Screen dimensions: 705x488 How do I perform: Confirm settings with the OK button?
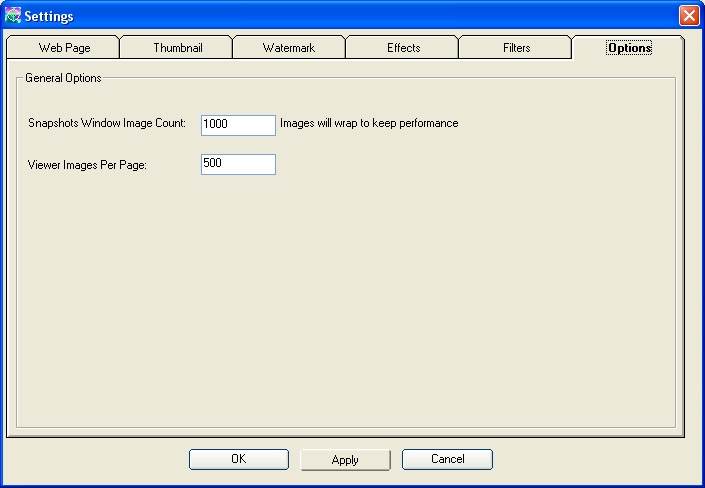point(239,459)
